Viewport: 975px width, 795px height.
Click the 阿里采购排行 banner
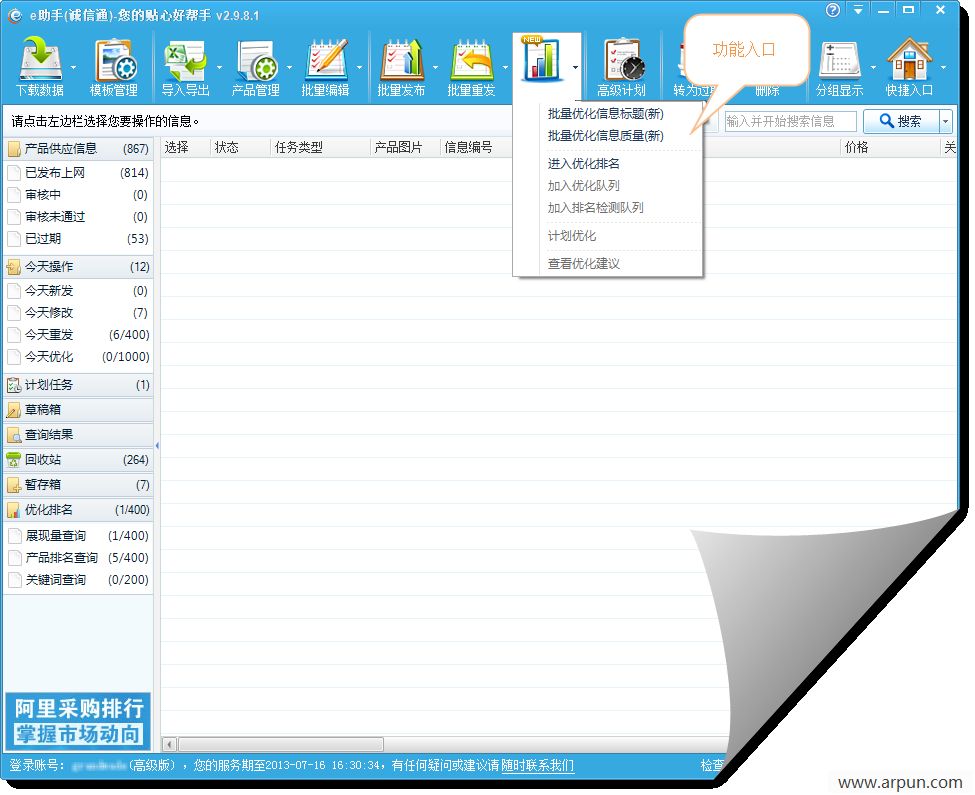(x=78, y=722)
